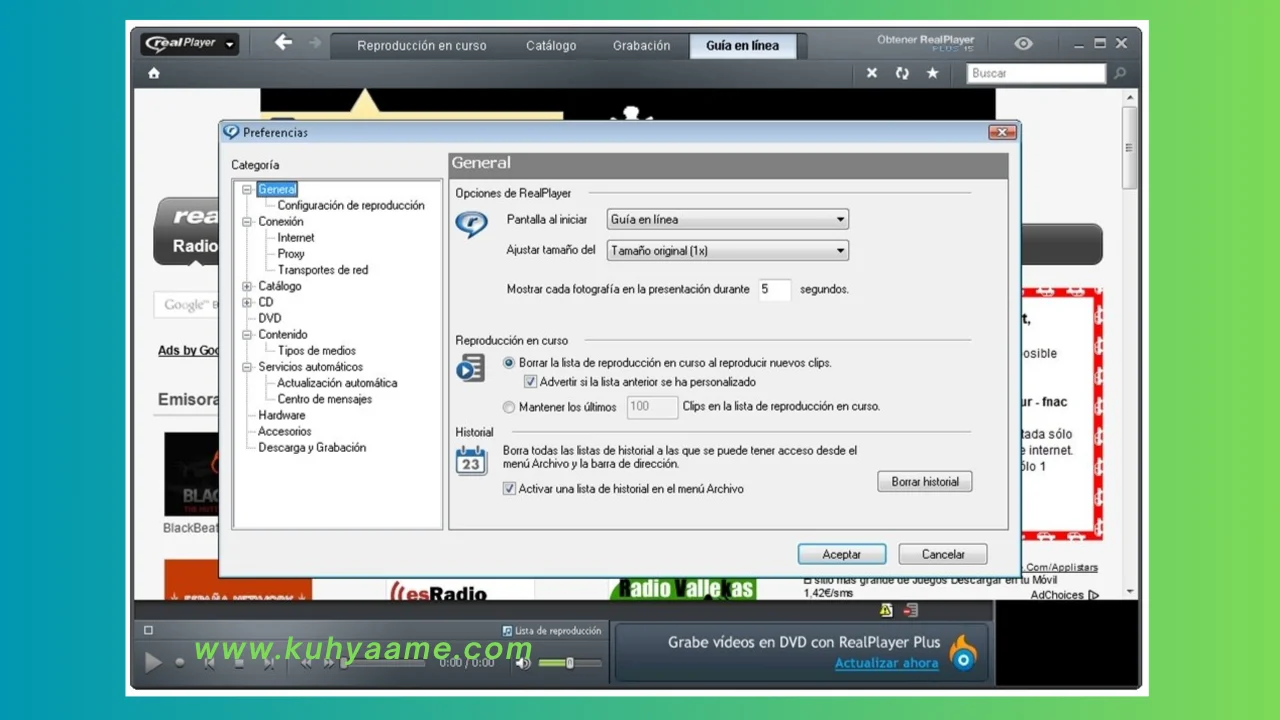Go back with the left arrow
The height and width of the screenshot is (720, 1280).
click(283, 42)
